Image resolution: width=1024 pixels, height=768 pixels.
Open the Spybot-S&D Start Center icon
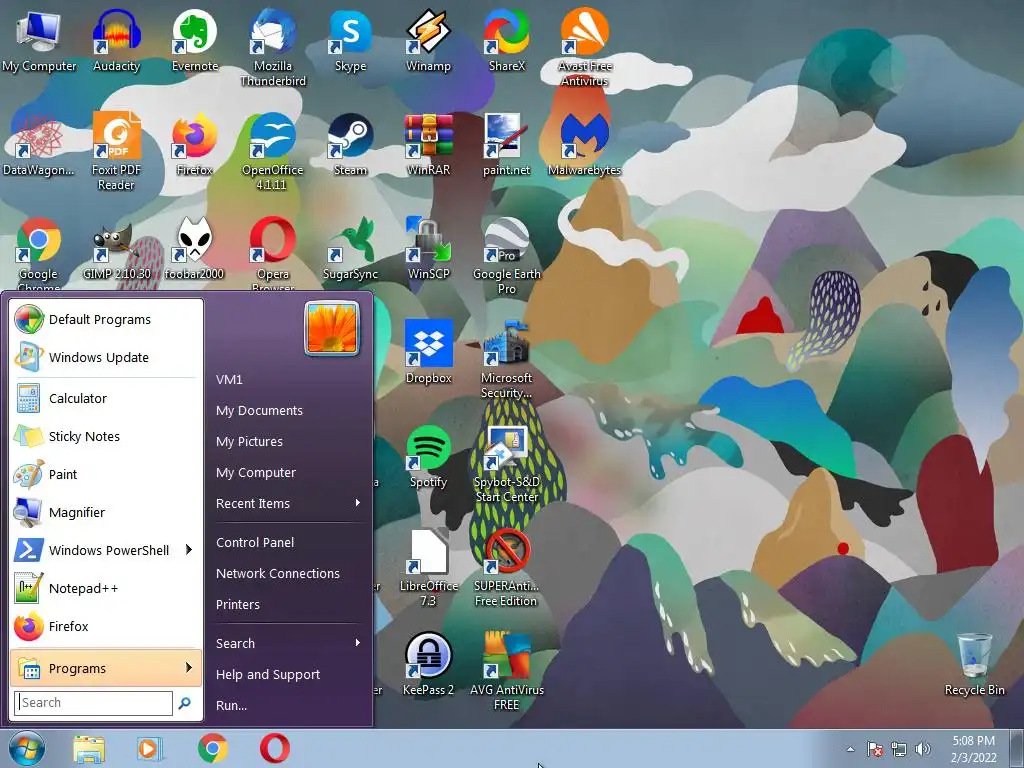coord(507,462)
